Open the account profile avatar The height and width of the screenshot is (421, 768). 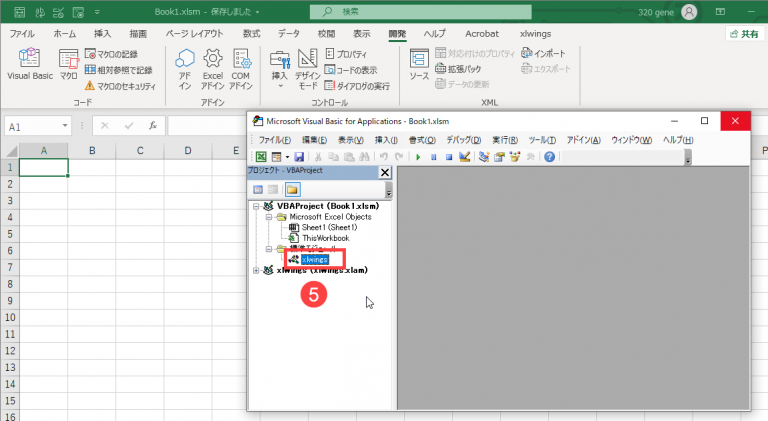click(689, 12)
